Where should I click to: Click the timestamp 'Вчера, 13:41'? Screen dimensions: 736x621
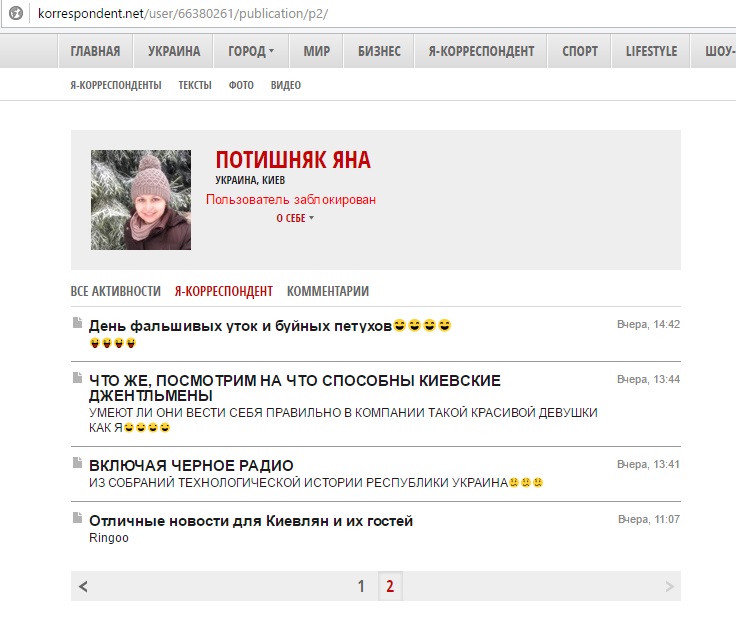pos(648,464)
